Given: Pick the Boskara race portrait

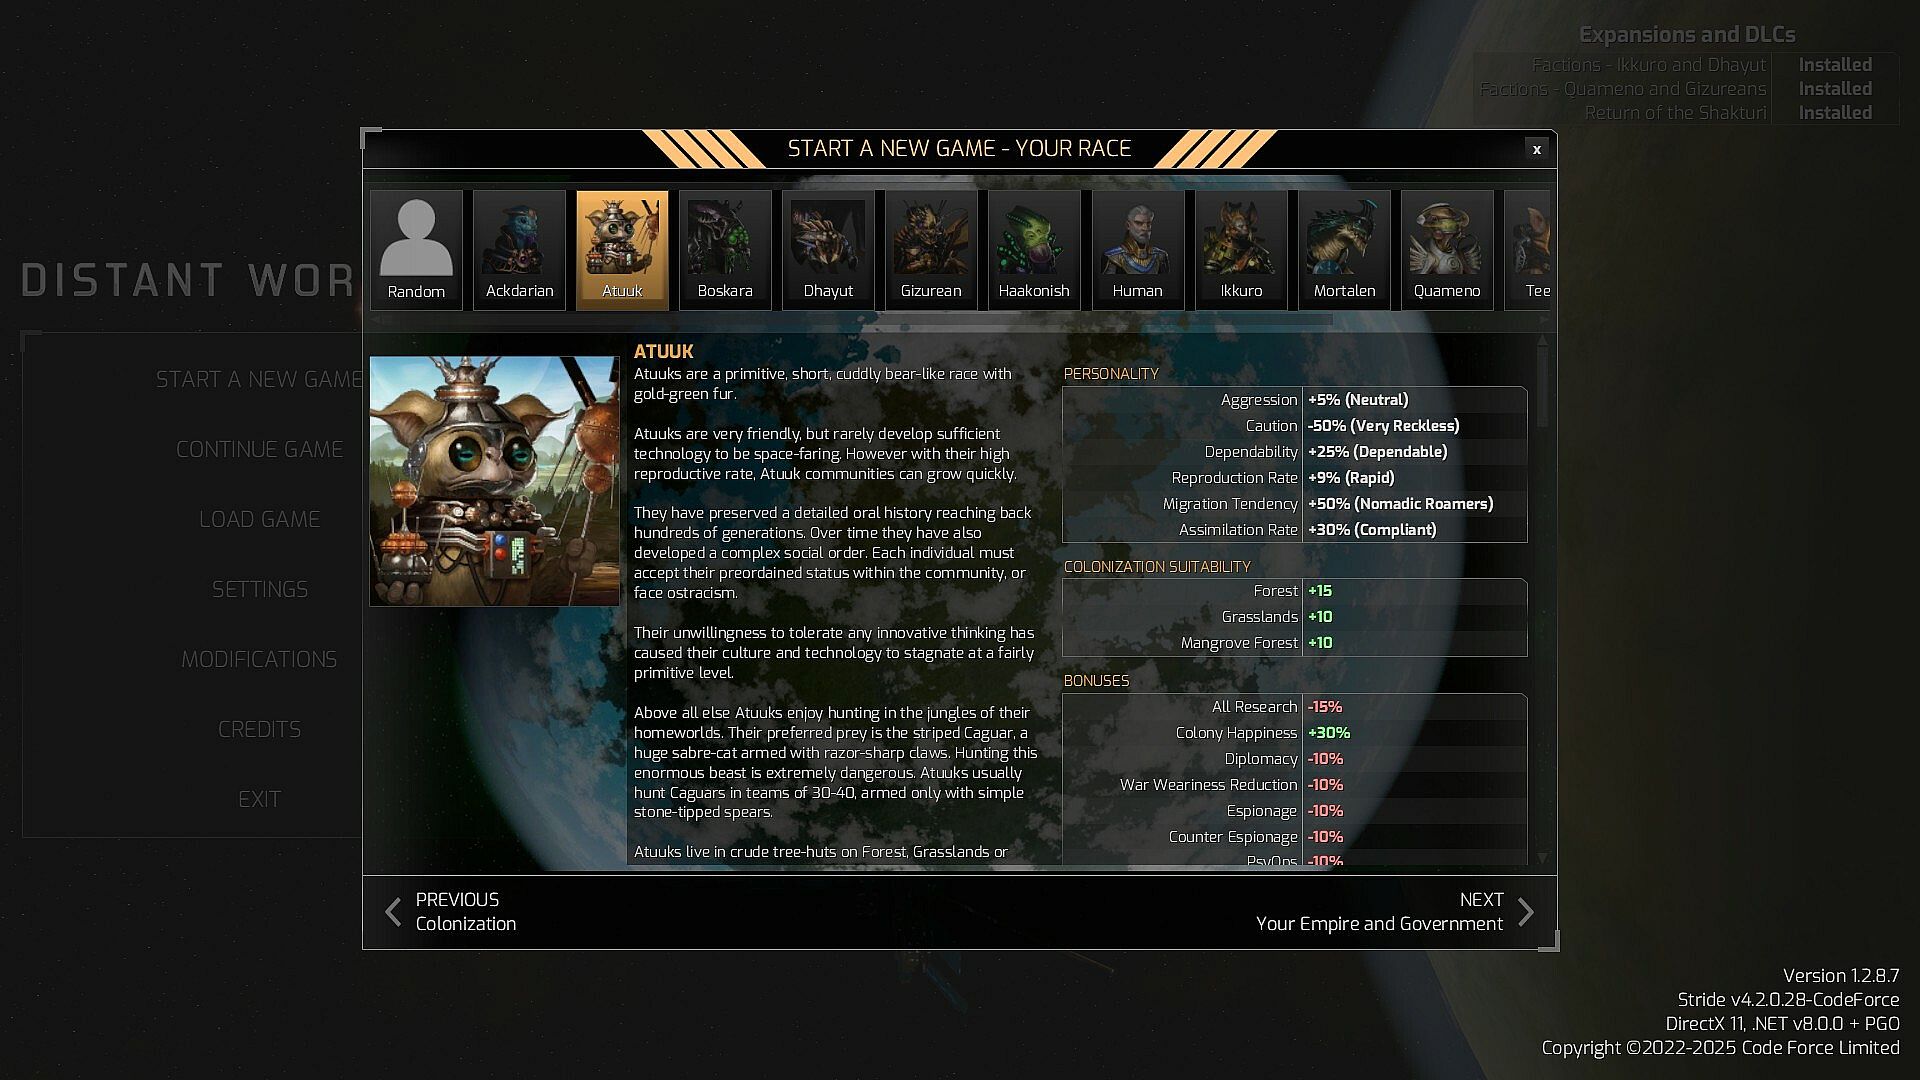Looking at the screenshot, I should (x=725, y=250).
